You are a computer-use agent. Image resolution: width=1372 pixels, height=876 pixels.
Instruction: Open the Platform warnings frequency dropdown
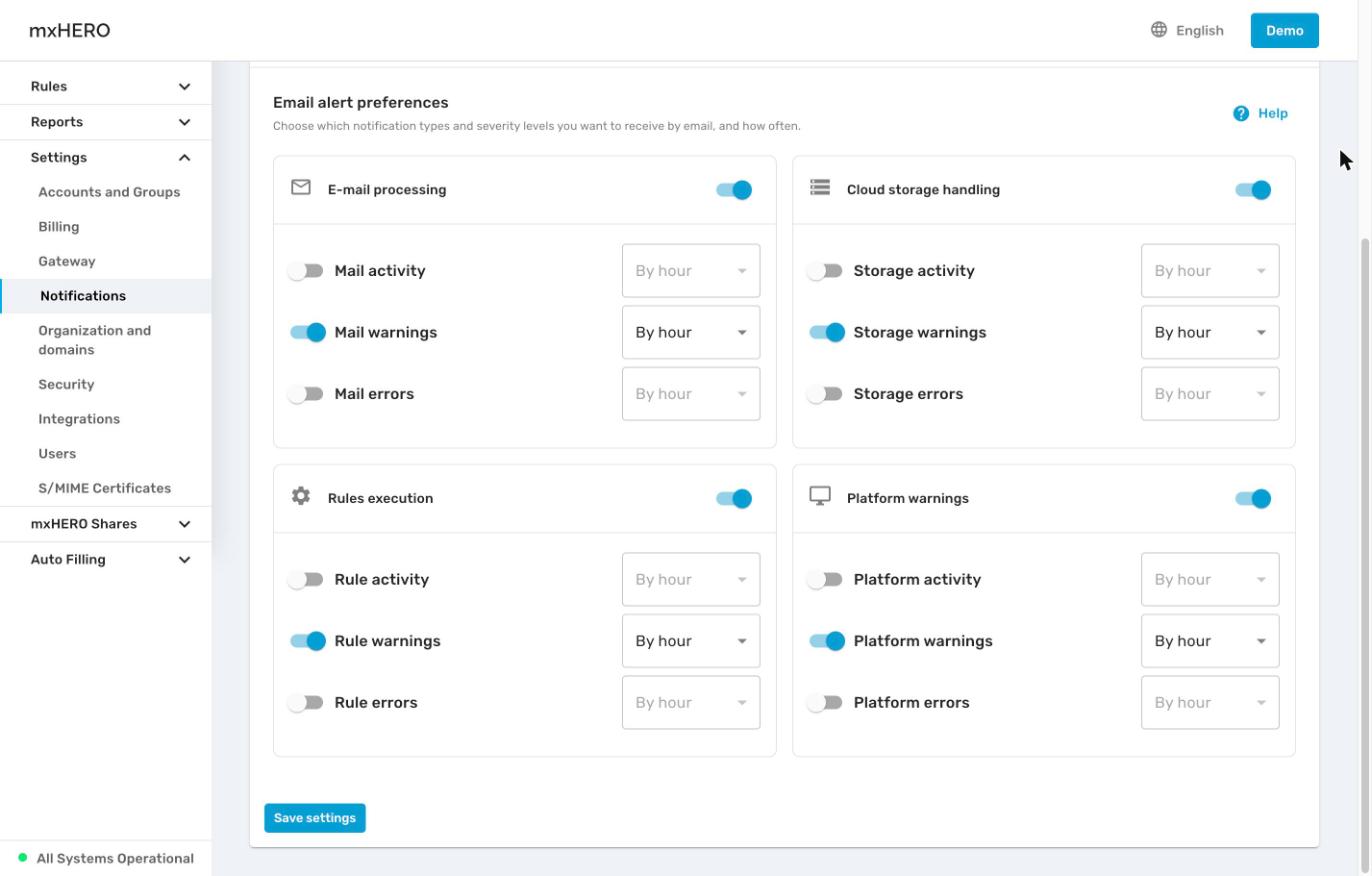pyautogui.click(x=1210, y=641)
